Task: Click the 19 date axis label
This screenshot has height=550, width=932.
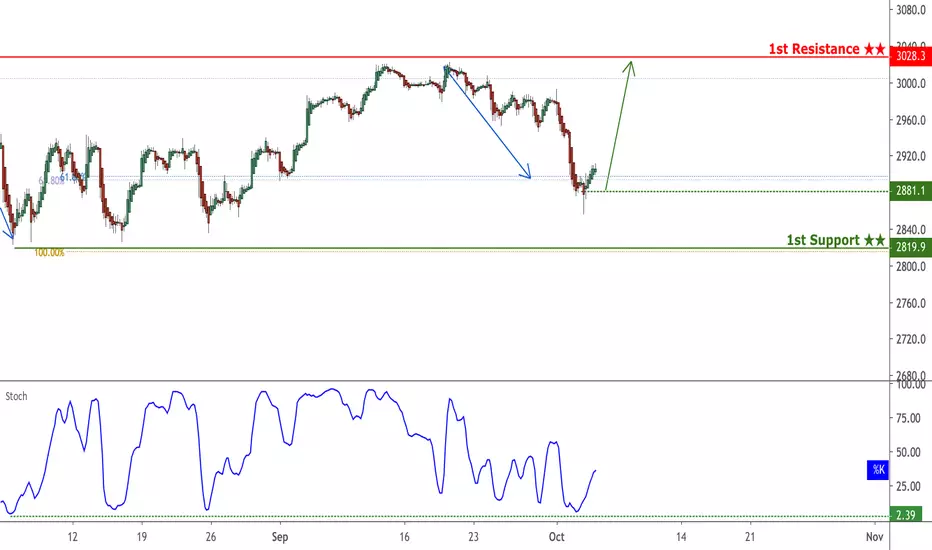Action: (141, 537)
